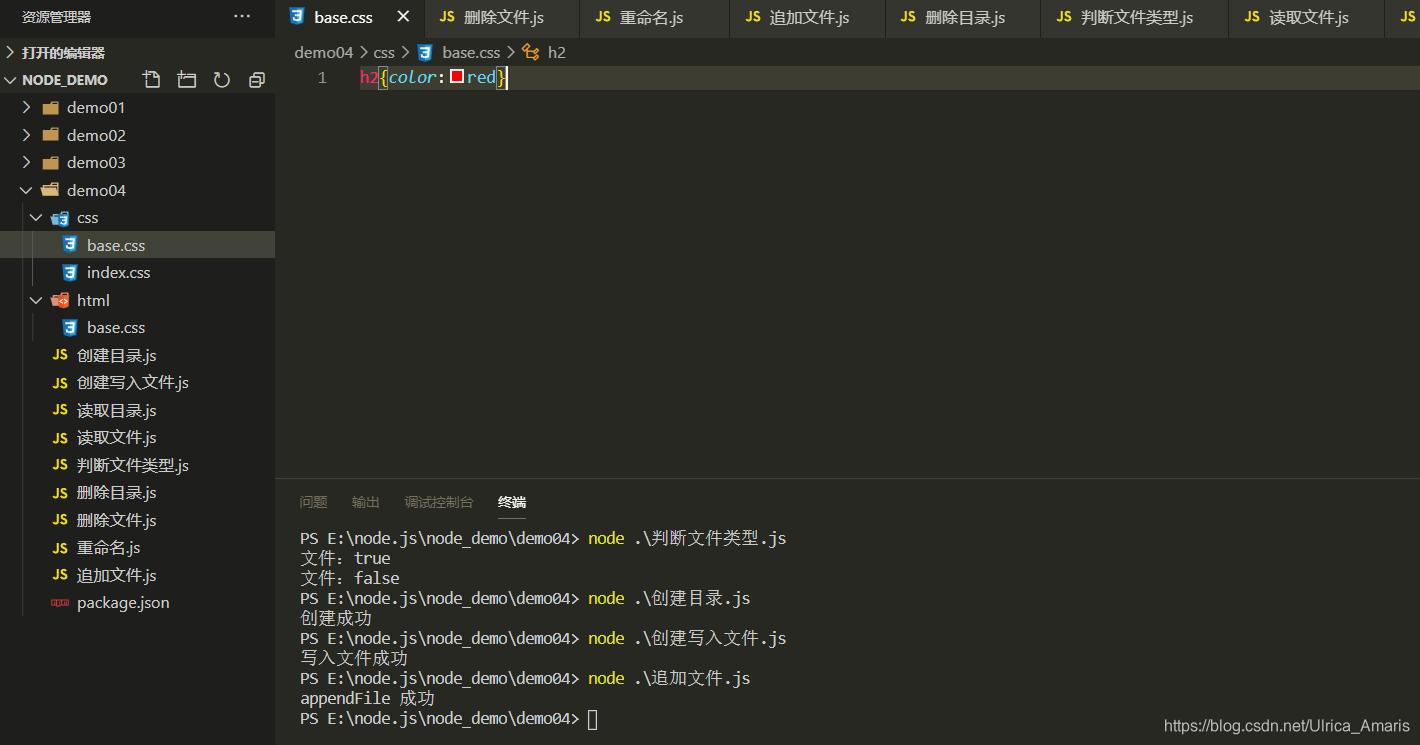Click css in the breadcrumb
This screenshot has height=745, width=1420.
point(384,52)
